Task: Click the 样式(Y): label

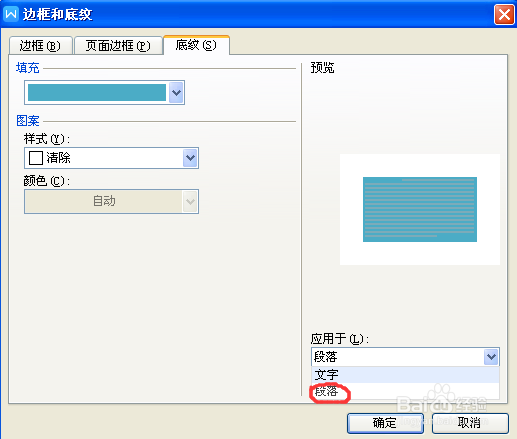Action: (x=47, y=139)
